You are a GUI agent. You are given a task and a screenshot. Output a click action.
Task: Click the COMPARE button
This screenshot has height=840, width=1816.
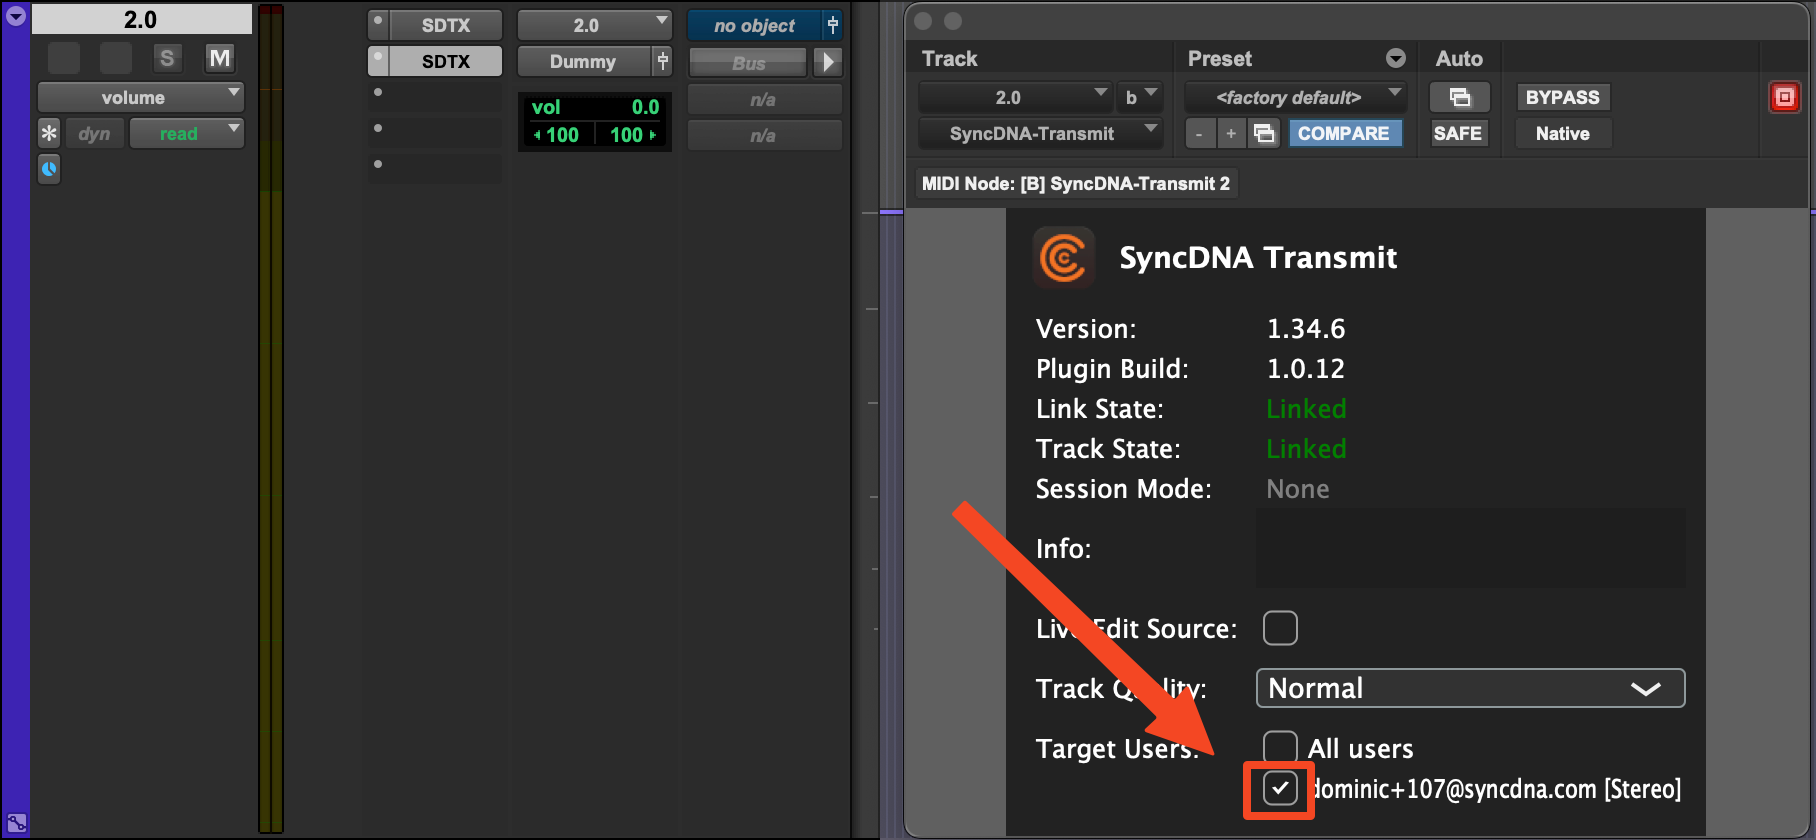(x=1343, y=133)
